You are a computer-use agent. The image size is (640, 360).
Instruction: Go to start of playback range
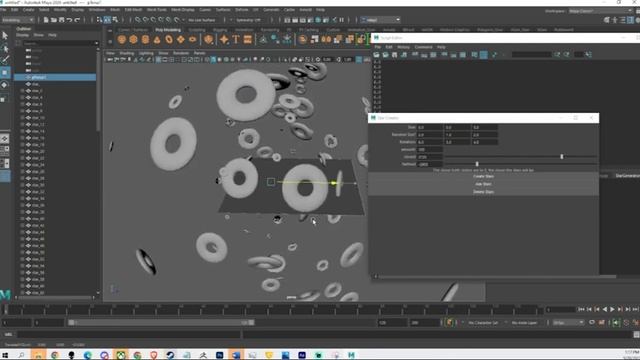click(x=581, y=309)
